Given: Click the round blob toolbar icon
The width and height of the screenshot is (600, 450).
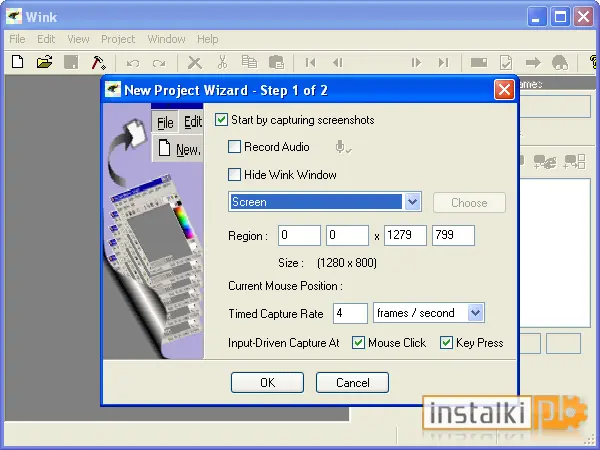Looking at the screenshot, I should point(560,62).
